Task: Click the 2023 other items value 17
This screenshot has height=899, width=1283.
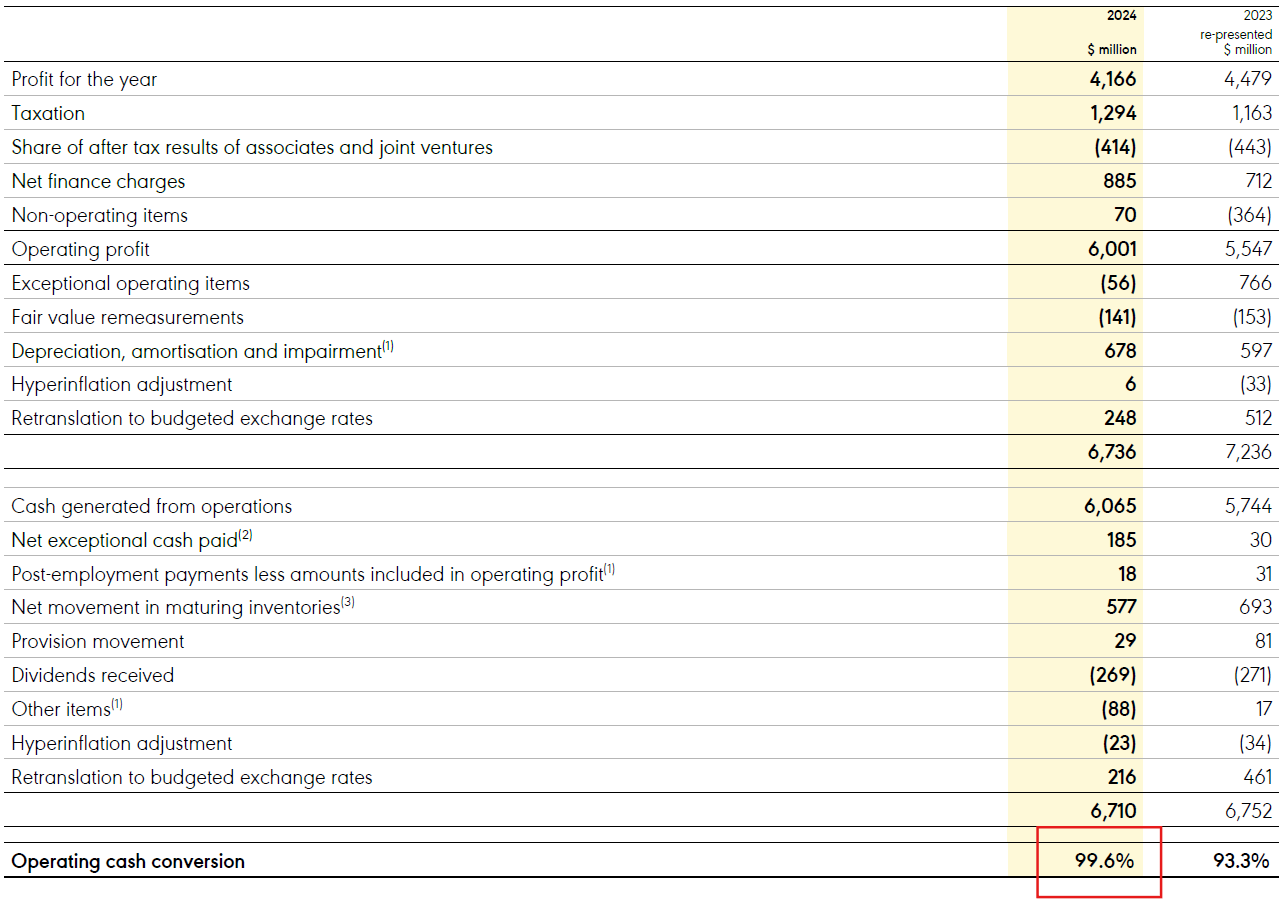Action: (x=1264, y=709)
